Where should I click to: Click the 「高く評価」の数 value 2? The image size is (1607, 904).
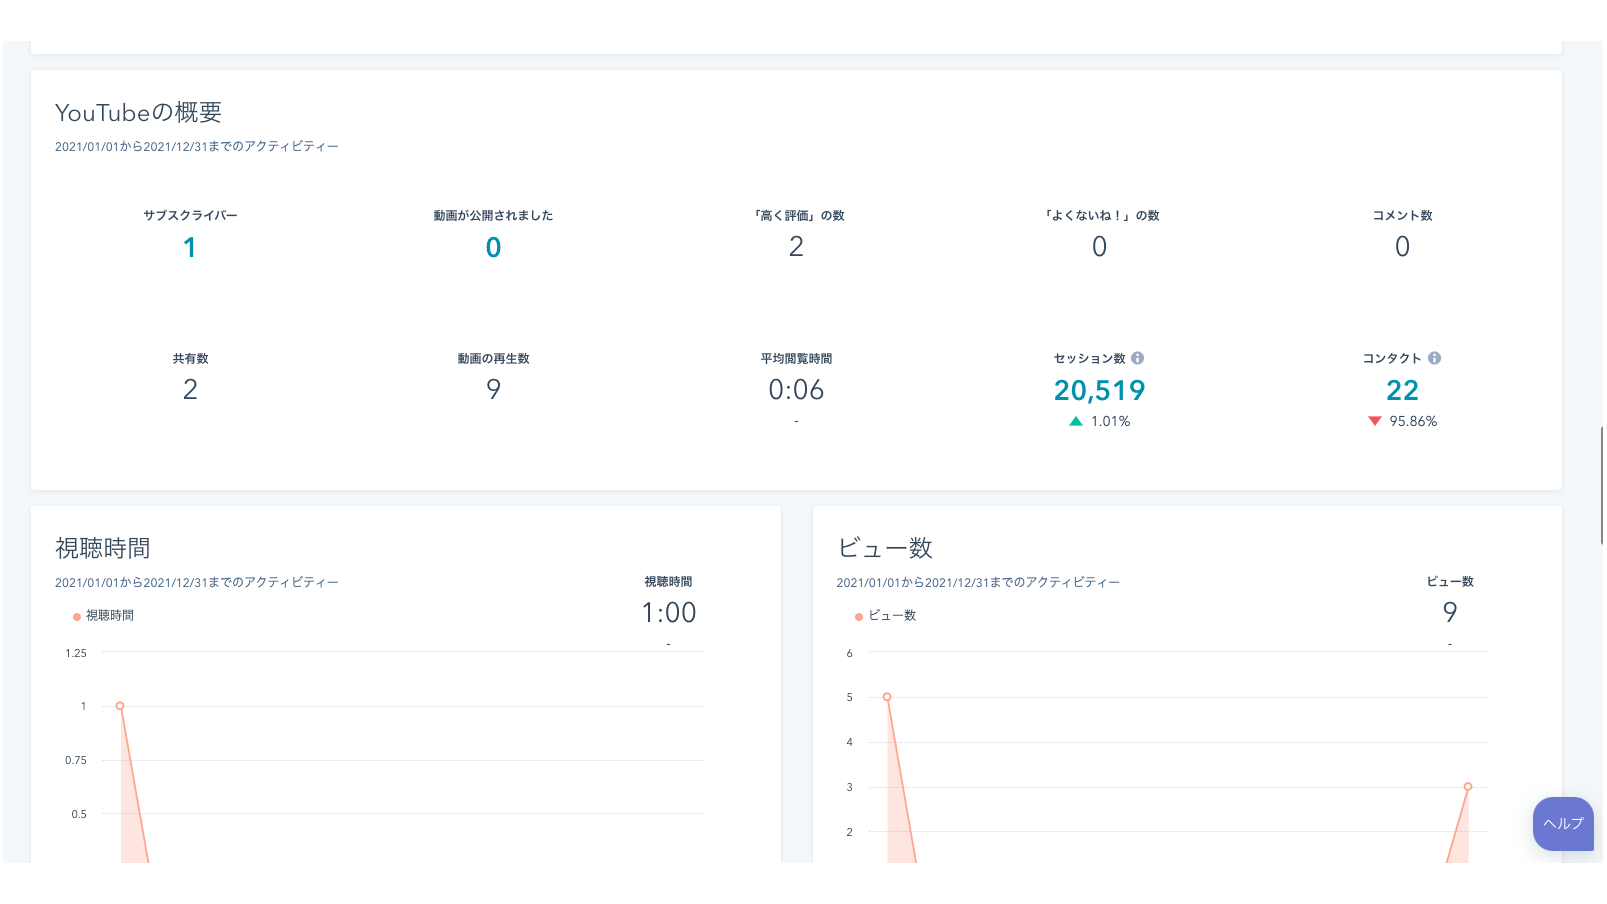[796, 247]
